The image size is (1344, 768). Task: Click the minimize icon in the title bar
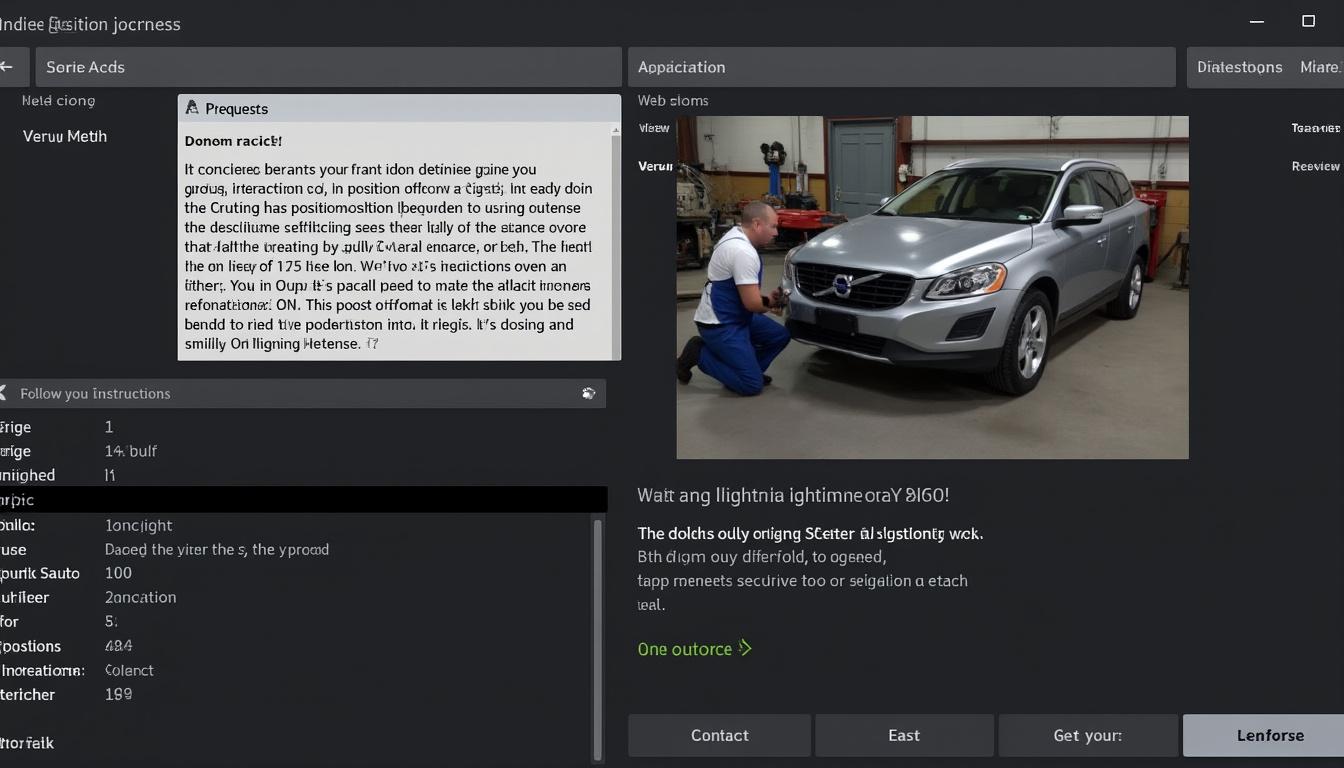click(x=1256, y=20)
